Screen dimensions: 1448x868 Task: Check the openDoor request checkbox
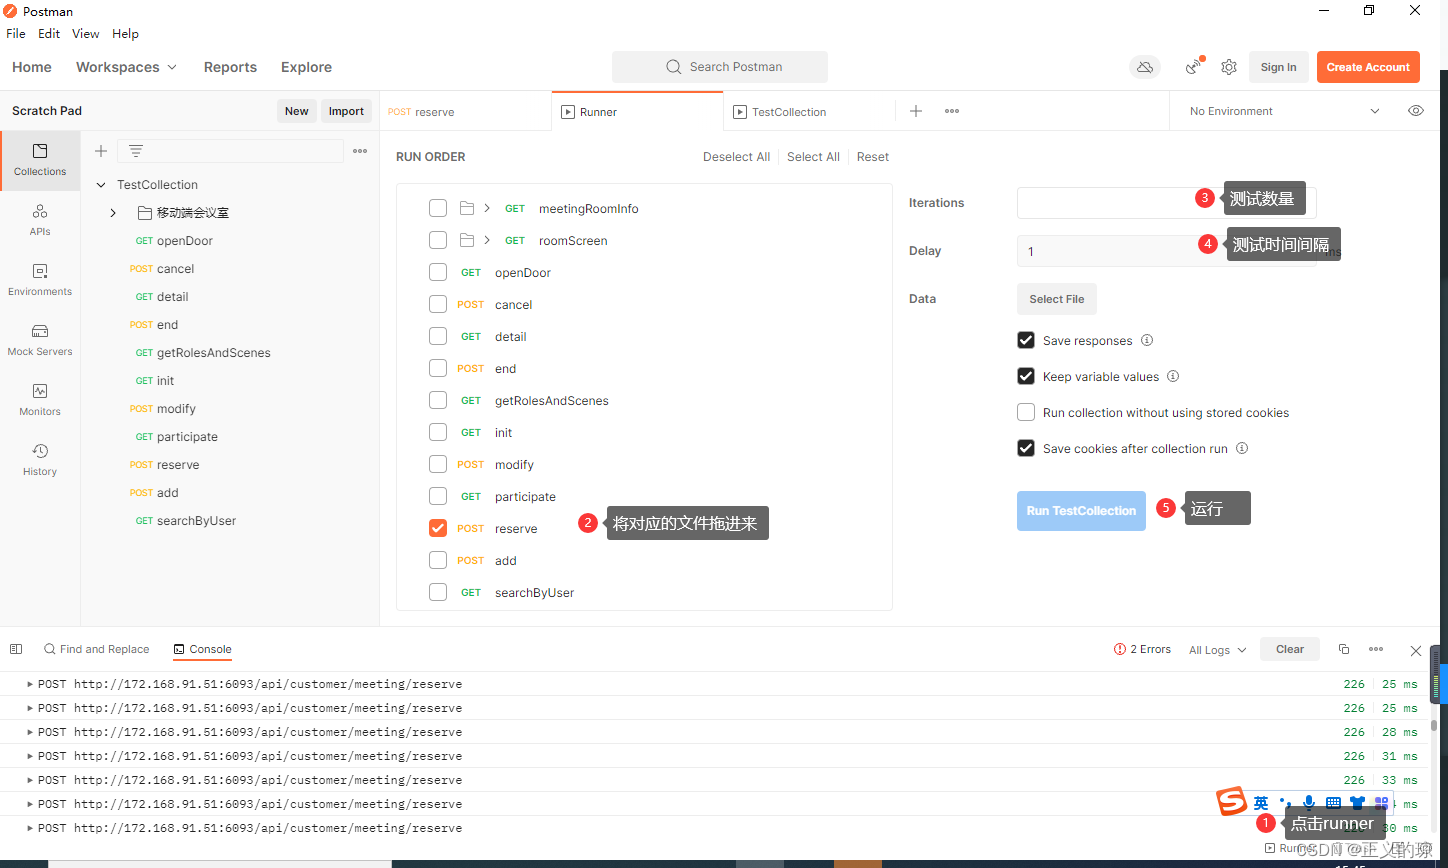[x=438, y=272]
